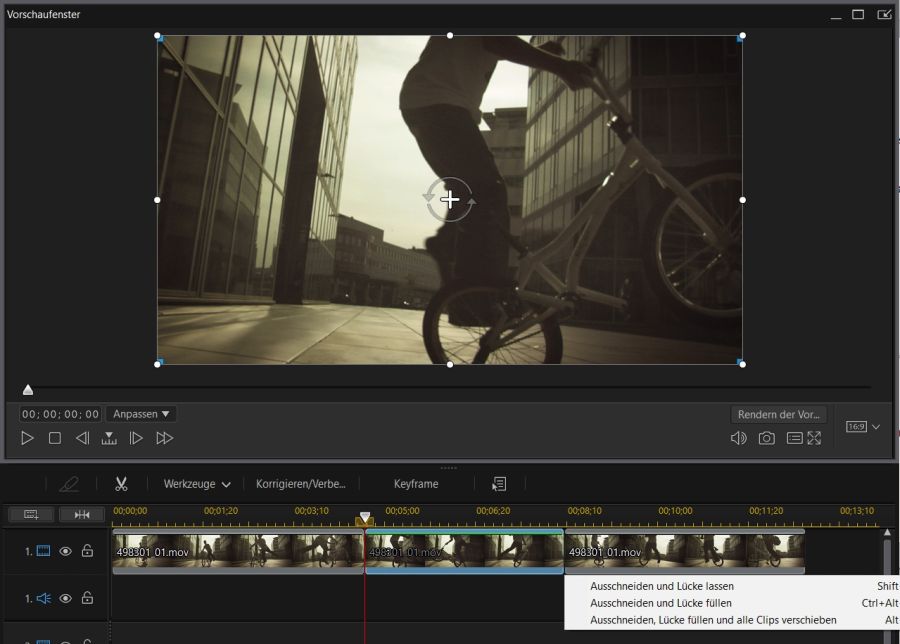
Task: Click the Rendern der Vorschau button
Action: click(x=780, y=413)
